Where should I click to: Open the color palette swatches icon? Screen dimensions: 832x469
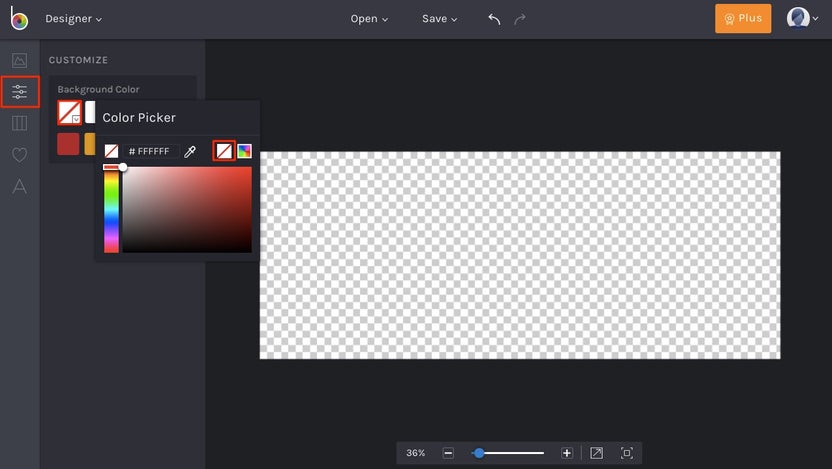click(x=245, y=151)
